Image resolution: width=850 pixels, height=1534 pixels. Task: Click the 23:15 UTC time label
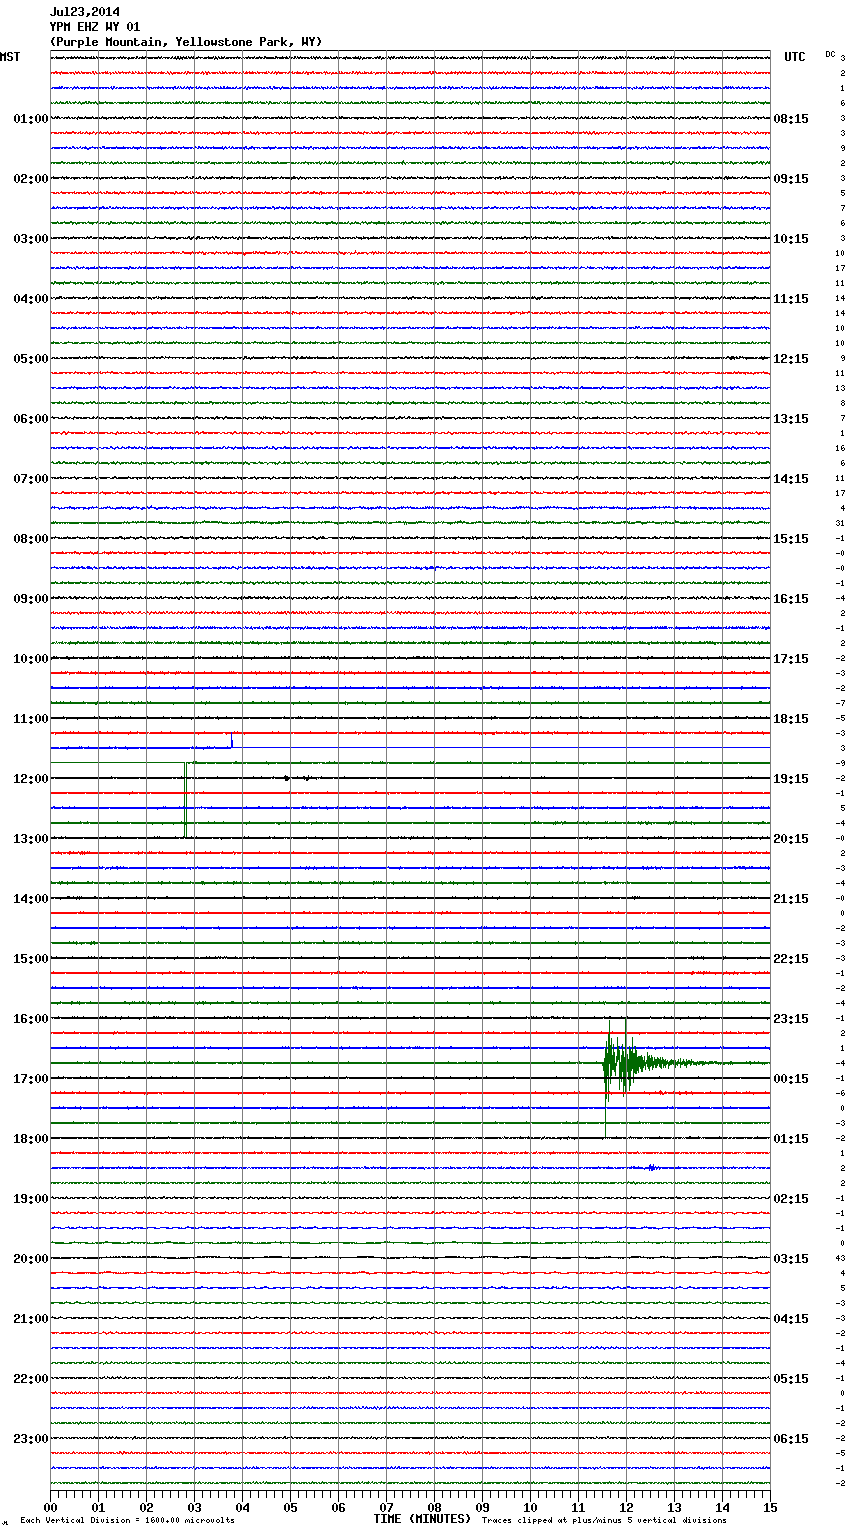(791, 1019)
